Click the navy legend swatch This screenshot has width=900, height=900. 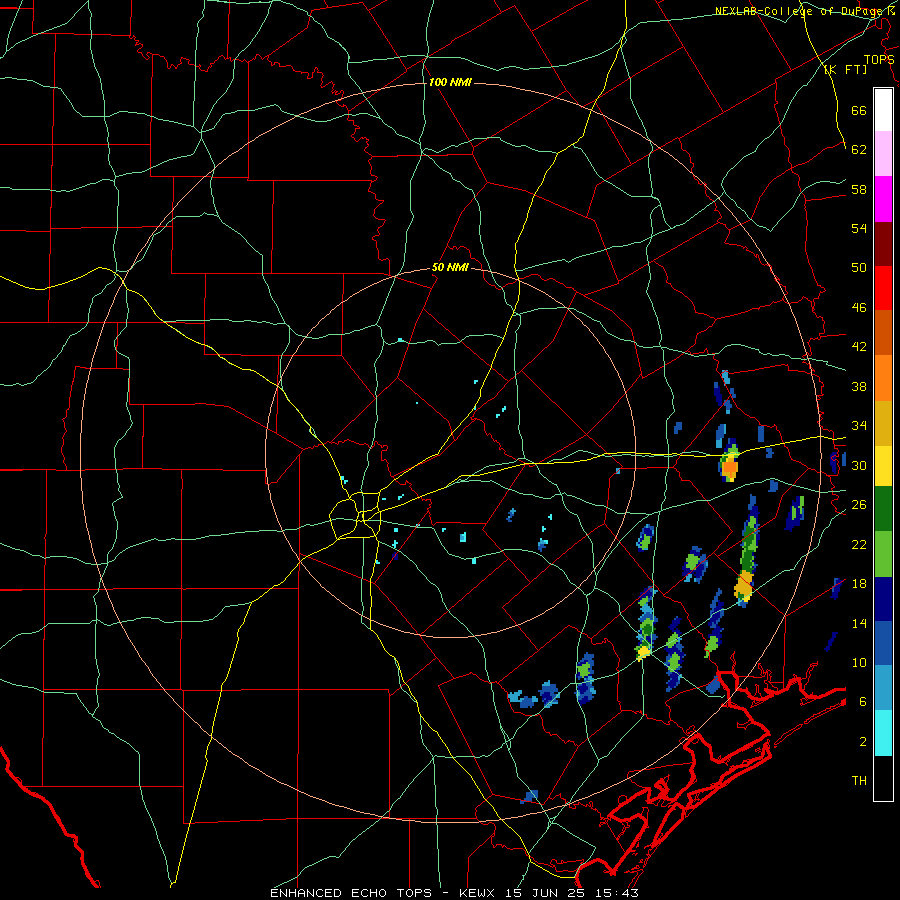(x=883, y=599)
